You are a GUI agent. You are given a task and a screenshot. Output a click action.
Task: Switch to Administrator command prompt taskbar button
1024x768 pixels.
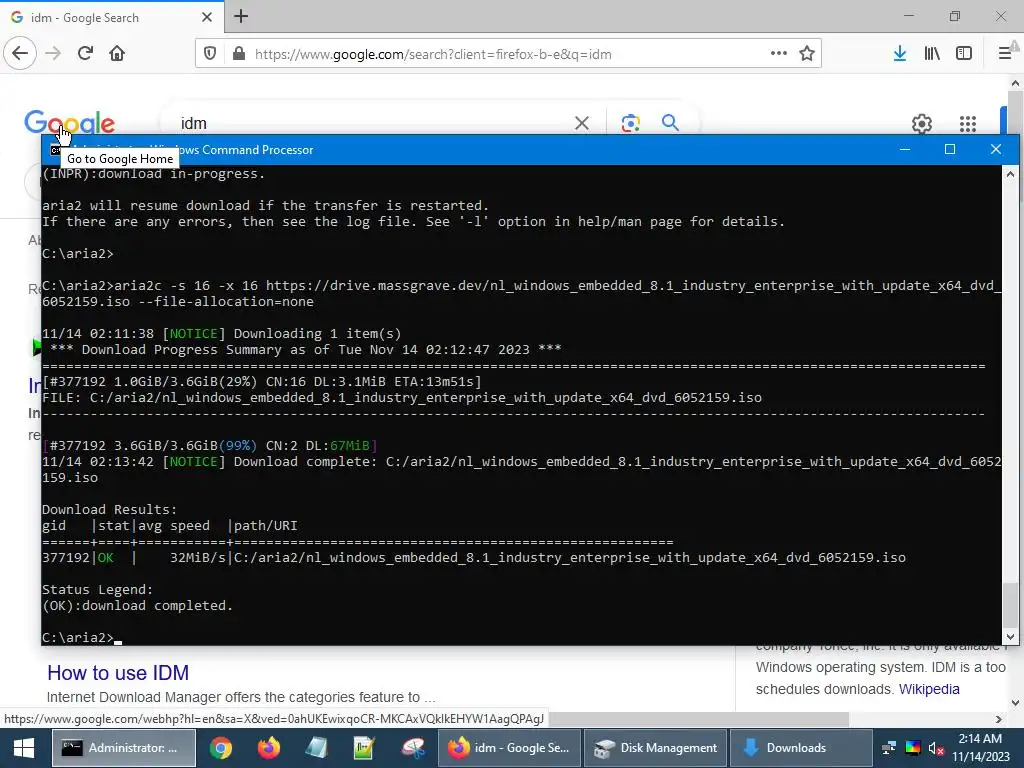click(123, 748)
